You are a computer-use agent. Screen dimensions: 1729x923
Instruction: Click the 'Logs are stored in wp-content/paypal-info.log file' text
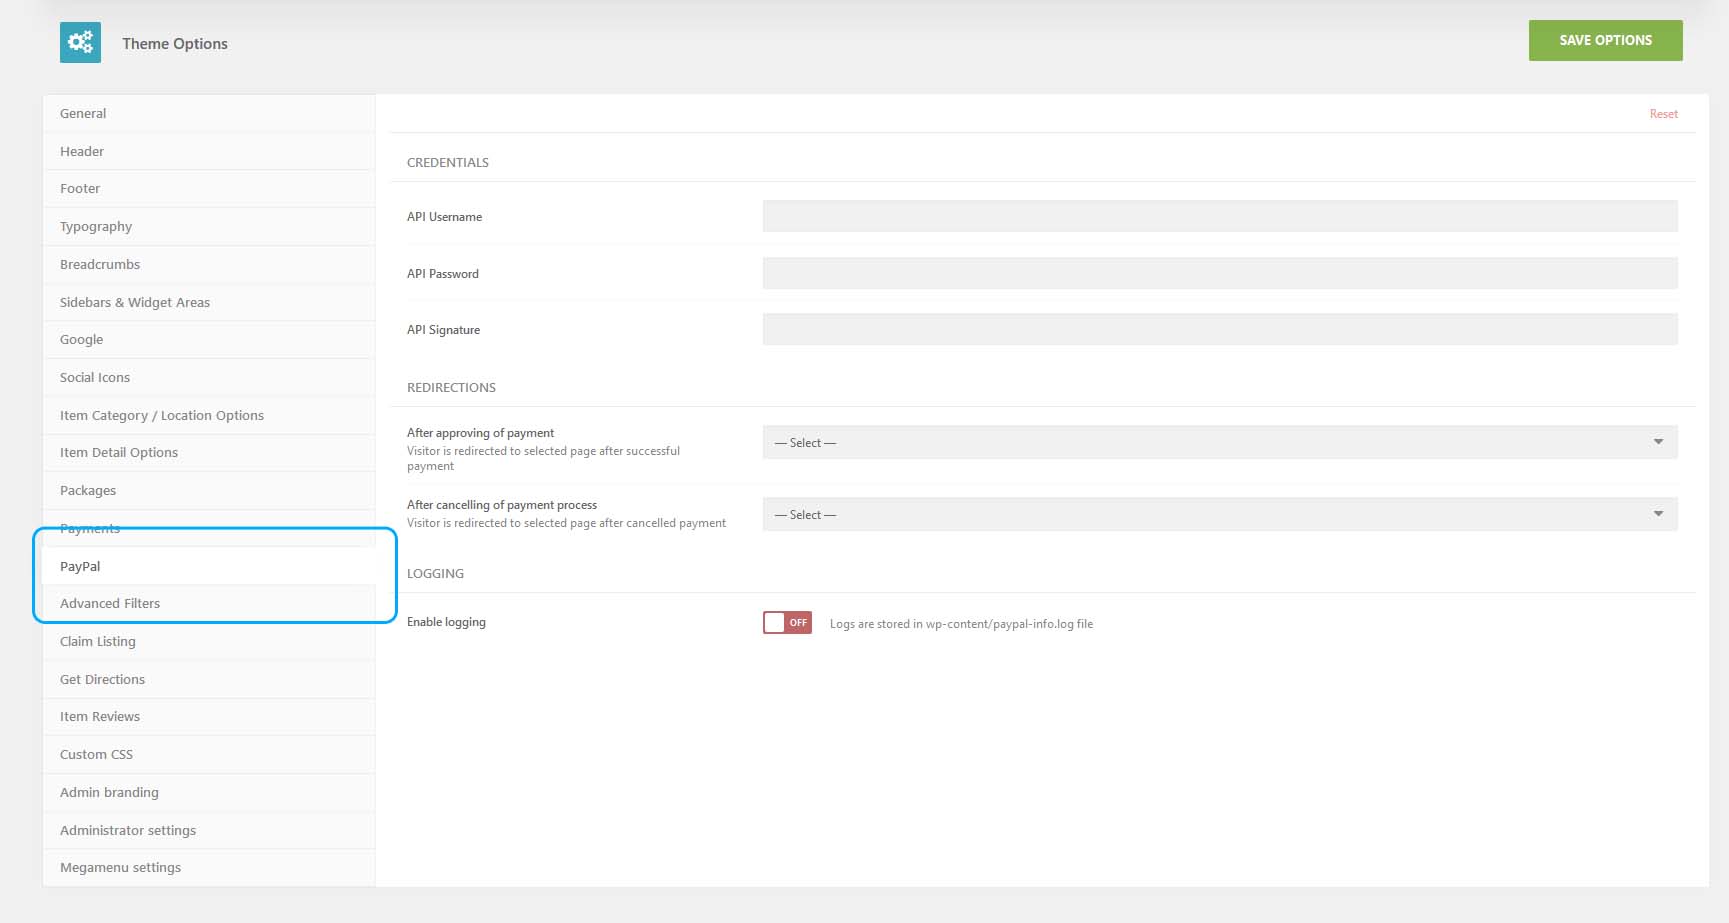pos(961,624)
